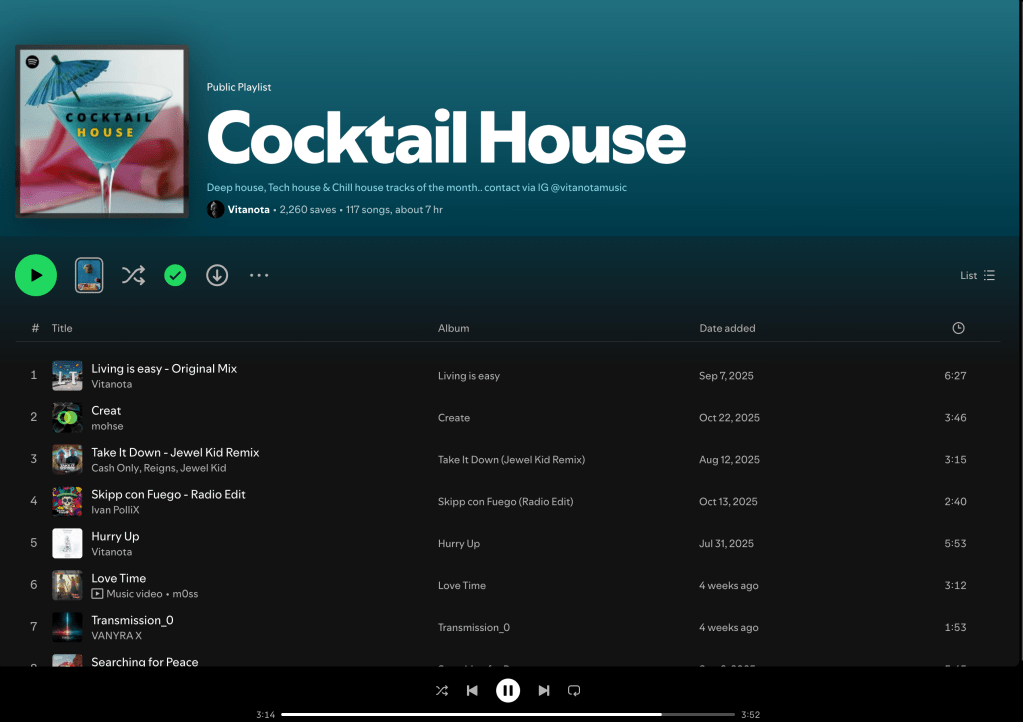This screenshot has height=722, width=1023.
Task: Click the elapsed time 3:14
Action: coord(266,714)
